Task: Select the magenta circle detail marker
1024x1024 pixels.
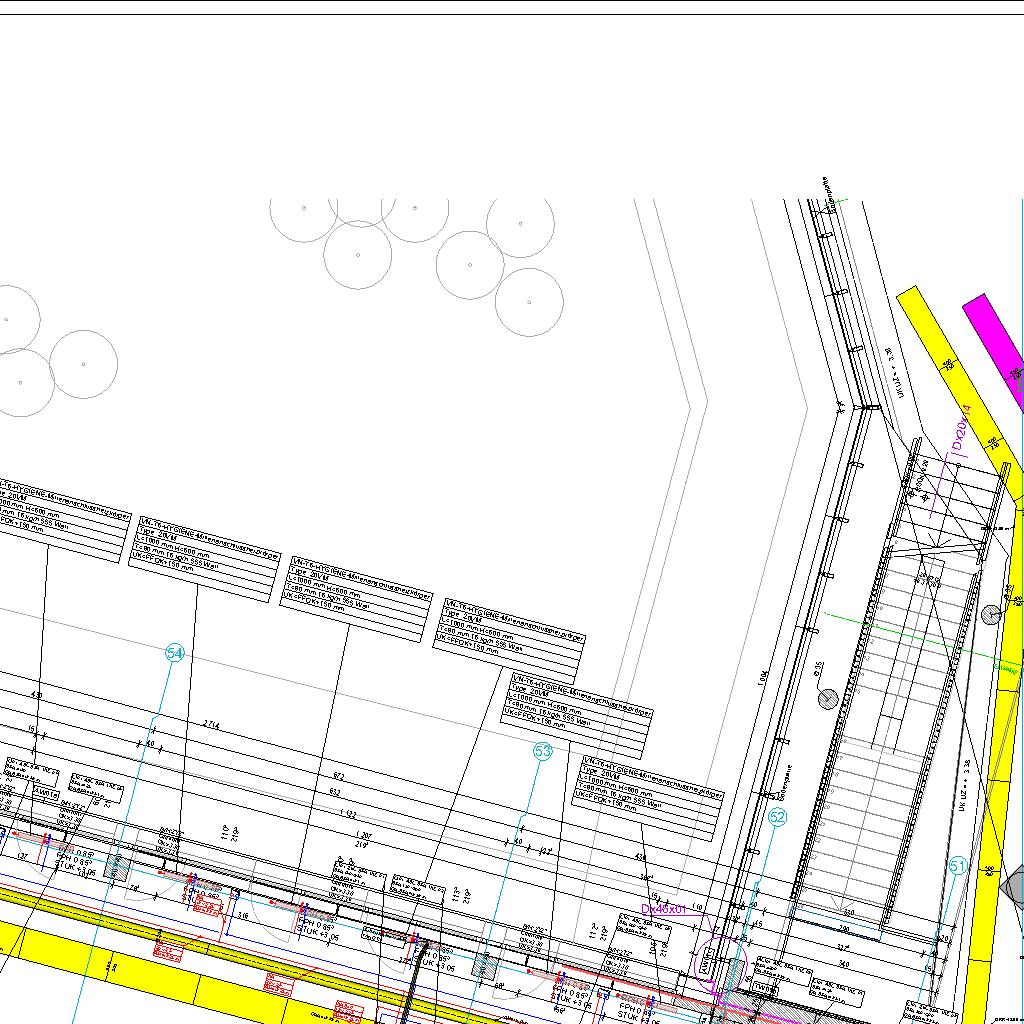Action: [x=720, y=963]
